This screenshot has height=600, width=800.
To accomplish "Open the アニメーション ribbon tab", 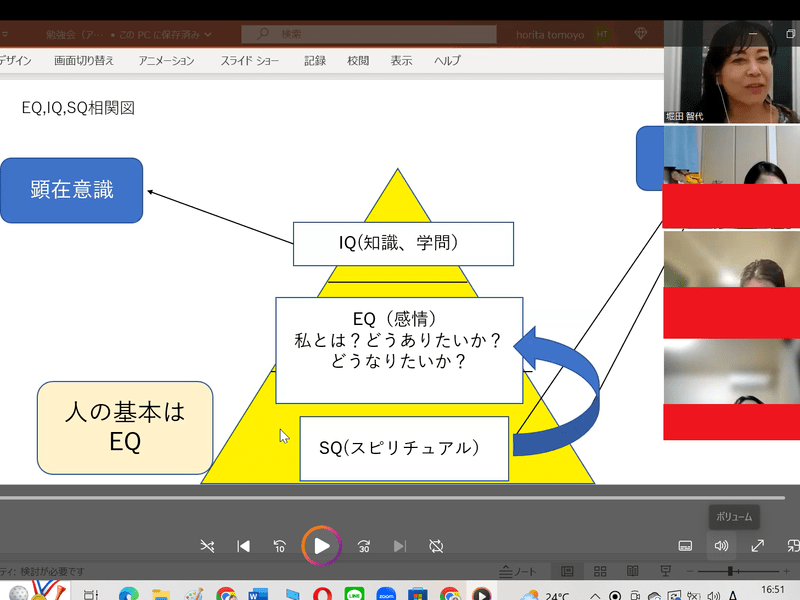I will tap(167, 60).
